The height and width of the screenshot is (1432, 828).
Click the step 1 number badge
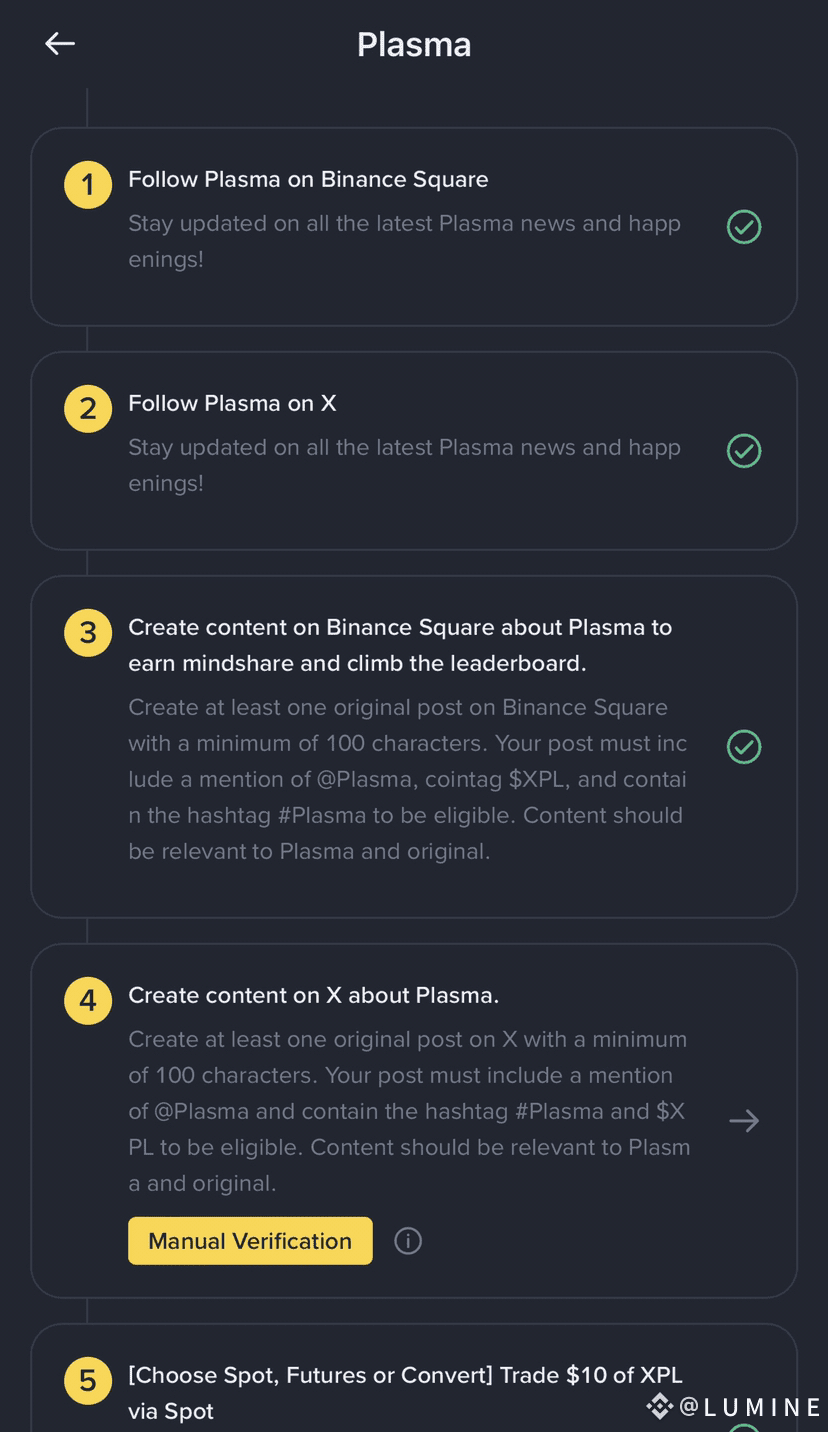pos(88,185)
